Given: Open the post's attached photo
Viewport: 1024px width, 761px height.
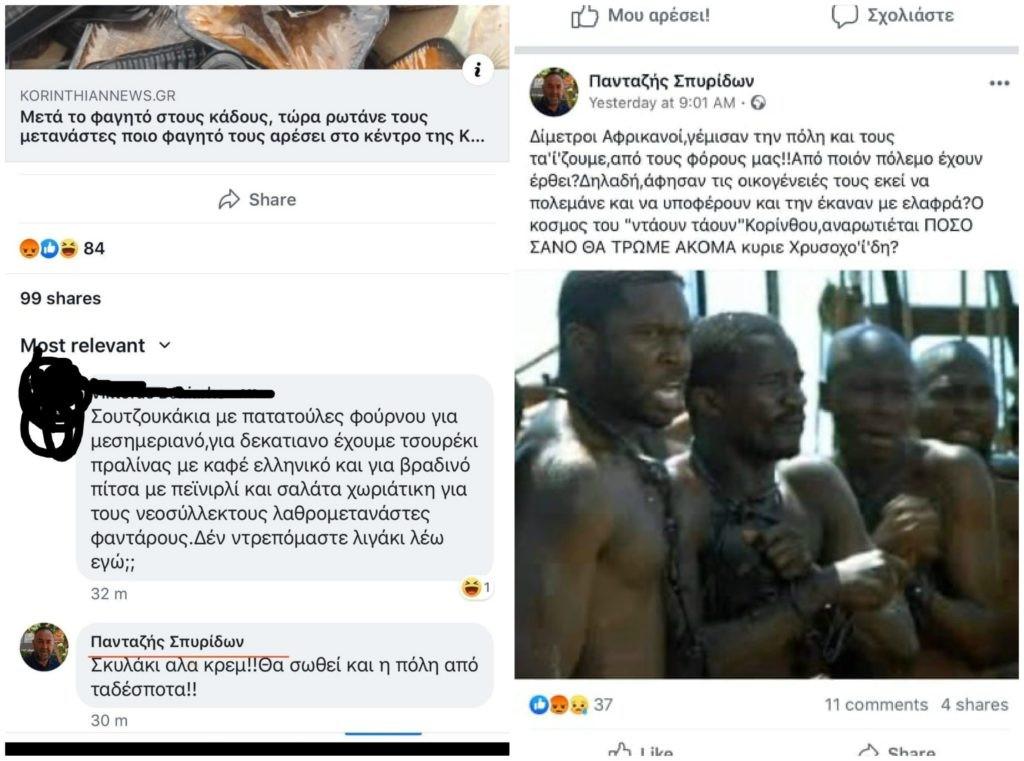Looking at the screenshot, I should [766, 474].
